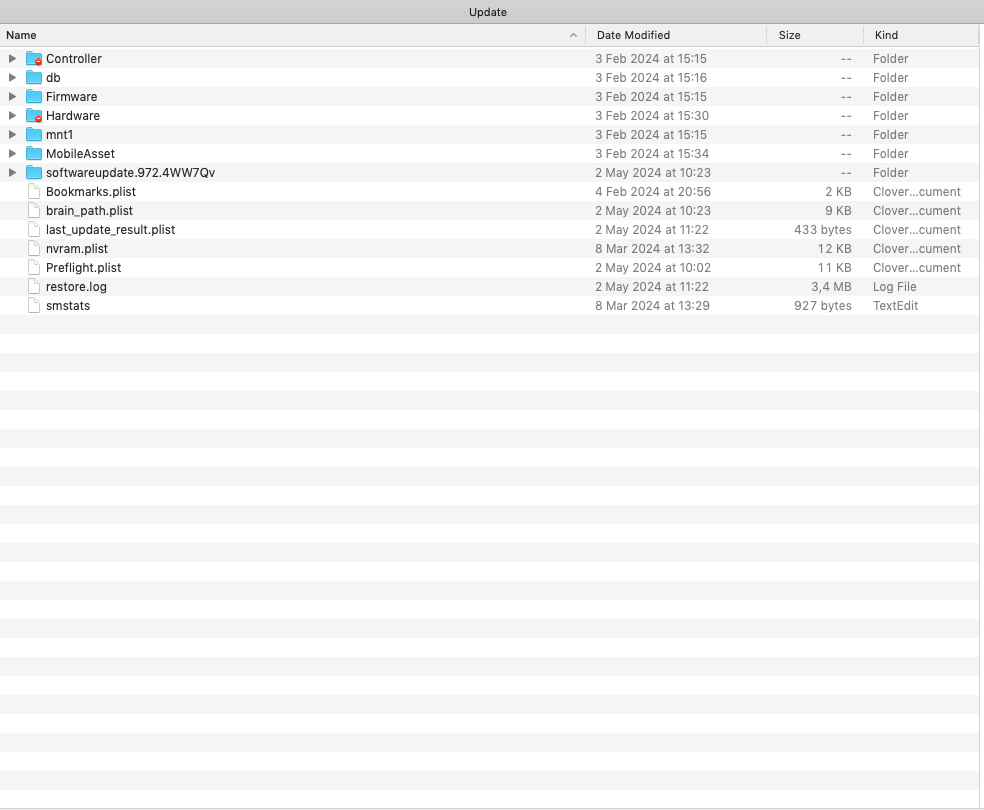Click the date 3 Feb 2024 at 15:30
984x810 pixels.
[651, 115]
